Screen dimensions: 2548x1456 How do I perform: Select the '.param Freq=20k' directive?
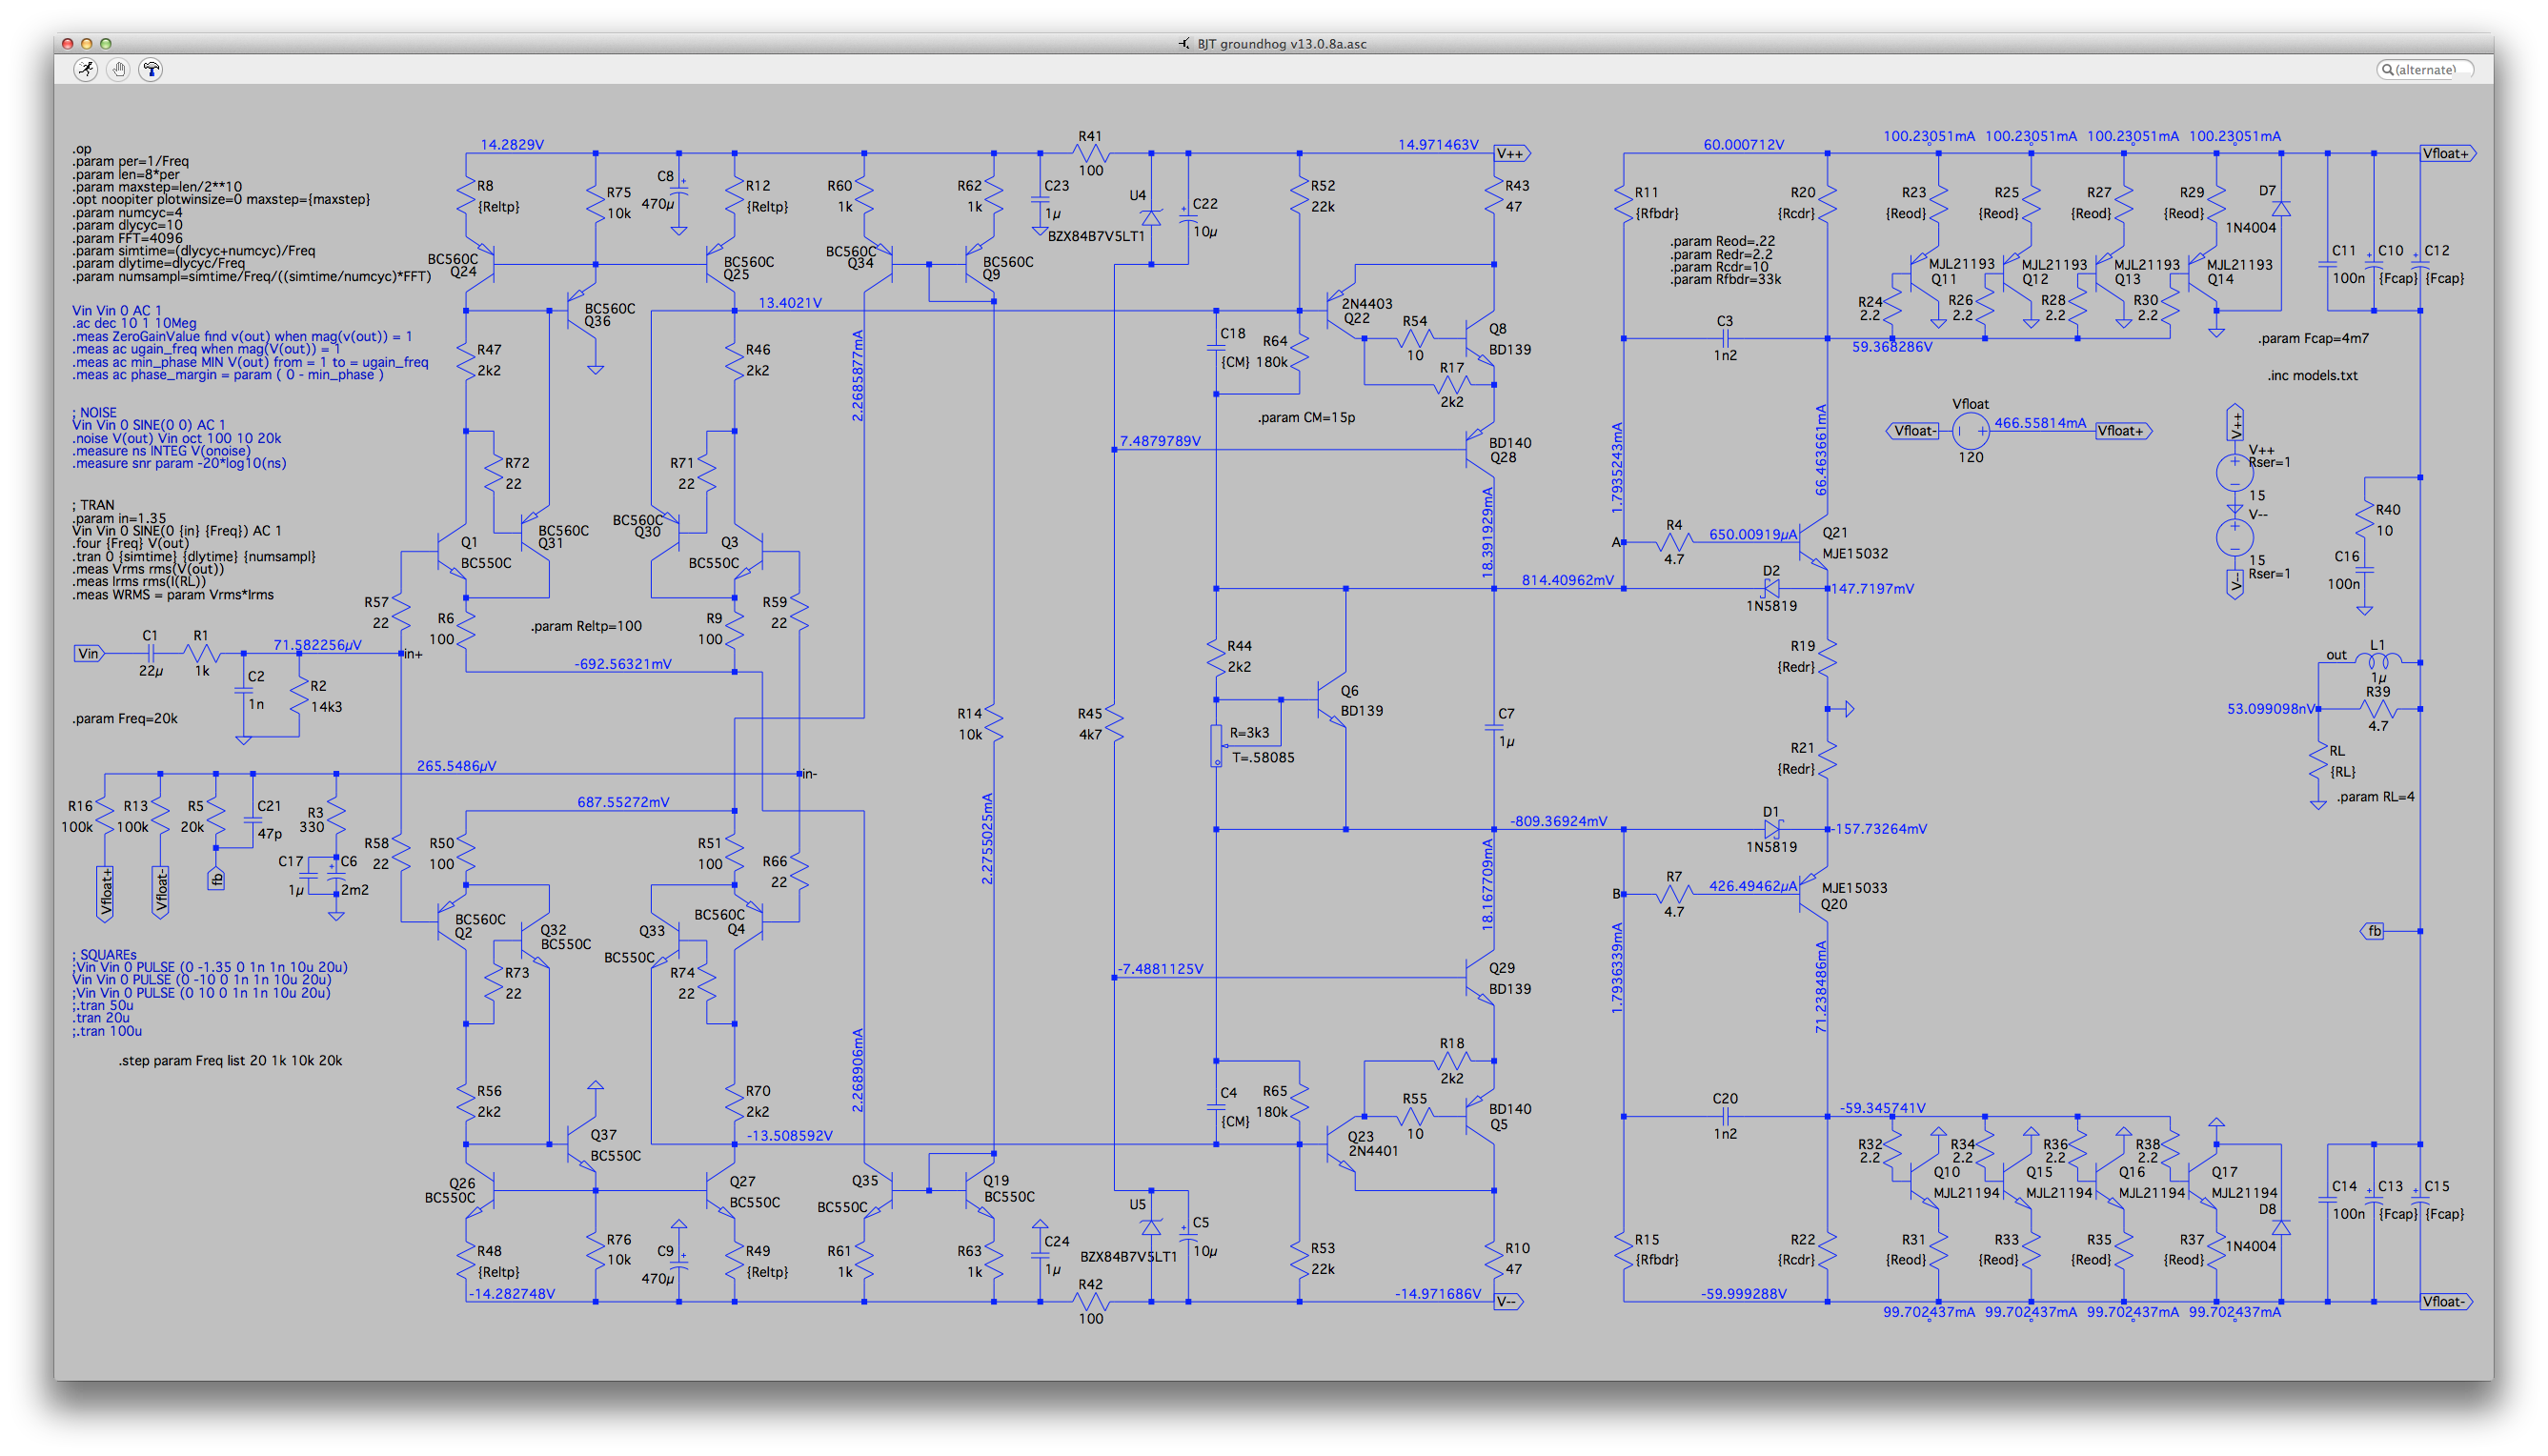(125, 718)
